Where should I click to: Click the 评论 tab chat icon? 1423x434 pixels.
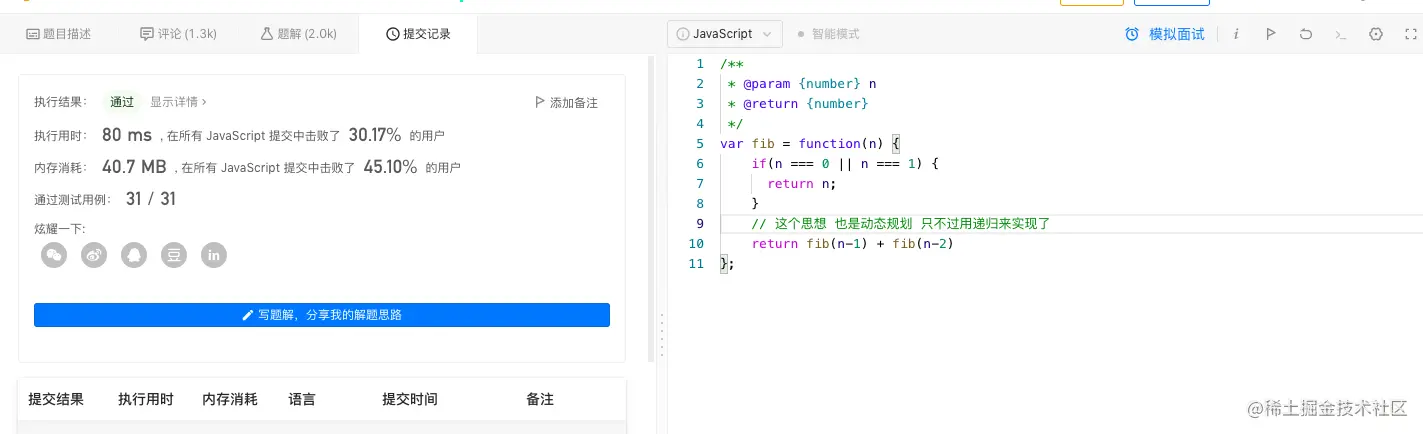pyautogui.click(x=147, y=34)
